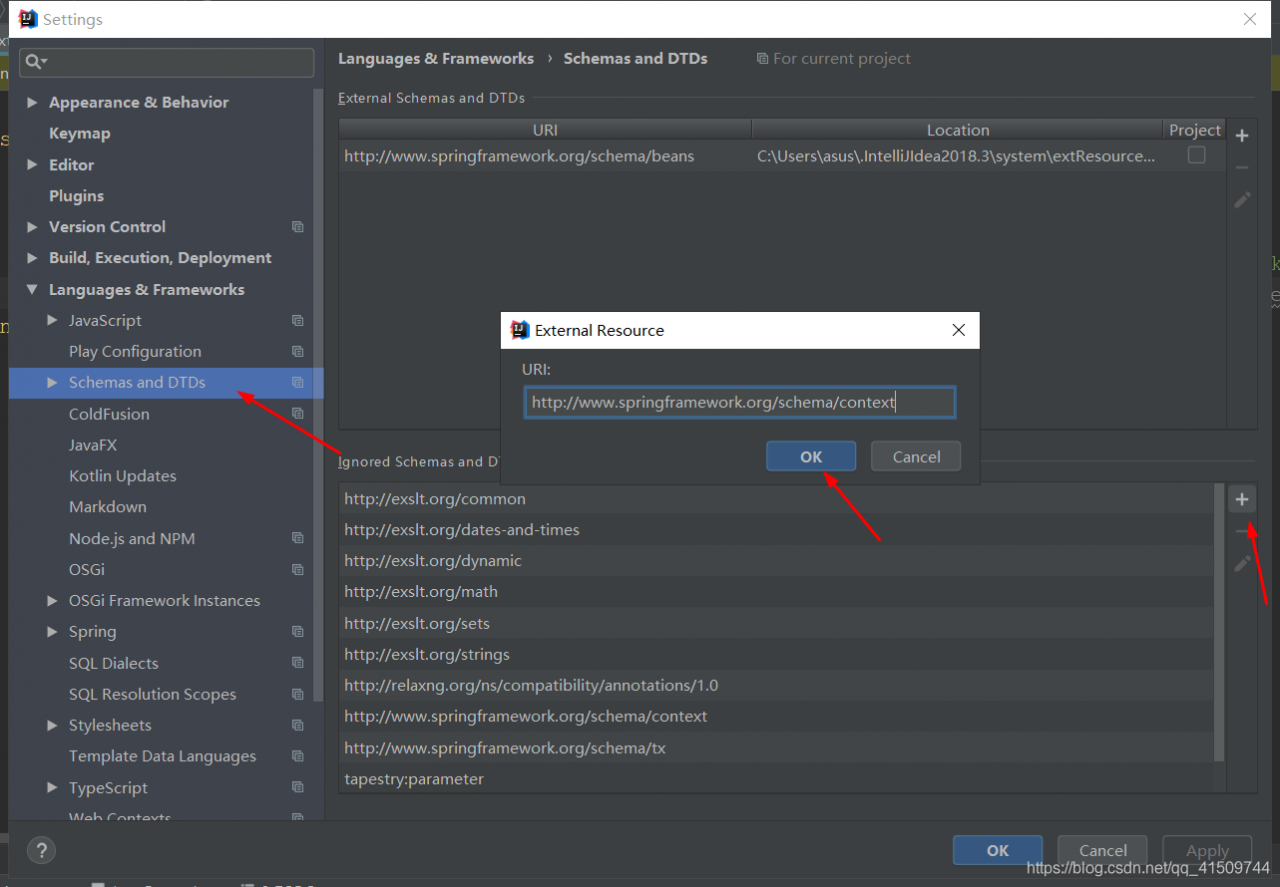
Task: Click the project-level icon beside OSGi
Action: [x=297, y=570]
